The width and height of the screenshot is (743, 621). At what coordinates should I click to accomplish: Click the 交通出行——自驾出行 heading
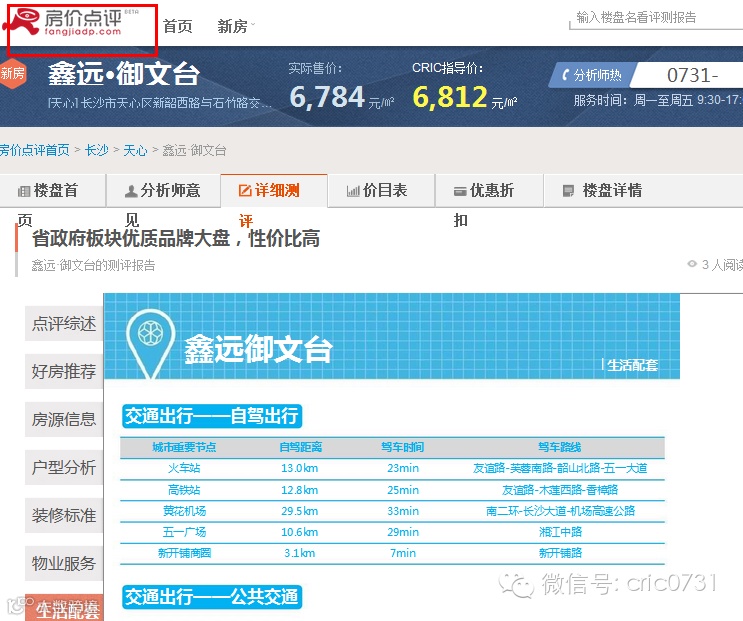click(212, 416)
